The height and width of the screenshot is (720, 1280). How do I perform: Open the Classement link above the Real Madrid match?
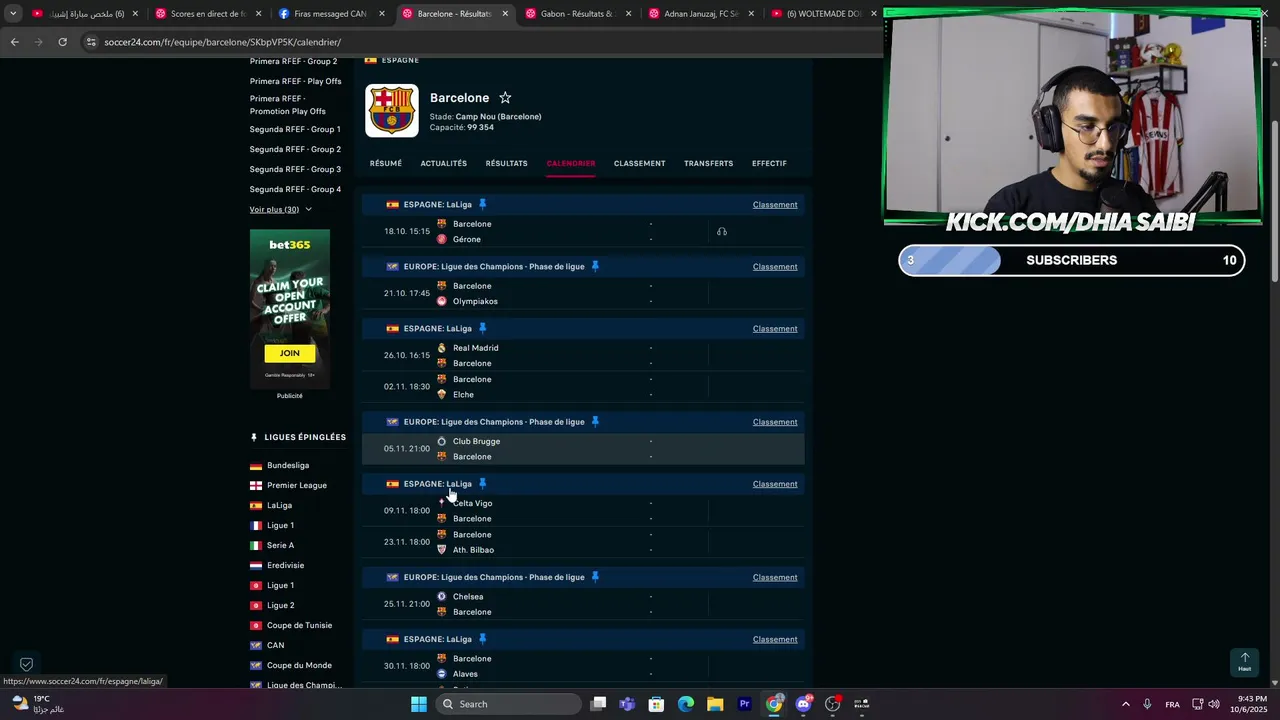(x=775, y=328)
